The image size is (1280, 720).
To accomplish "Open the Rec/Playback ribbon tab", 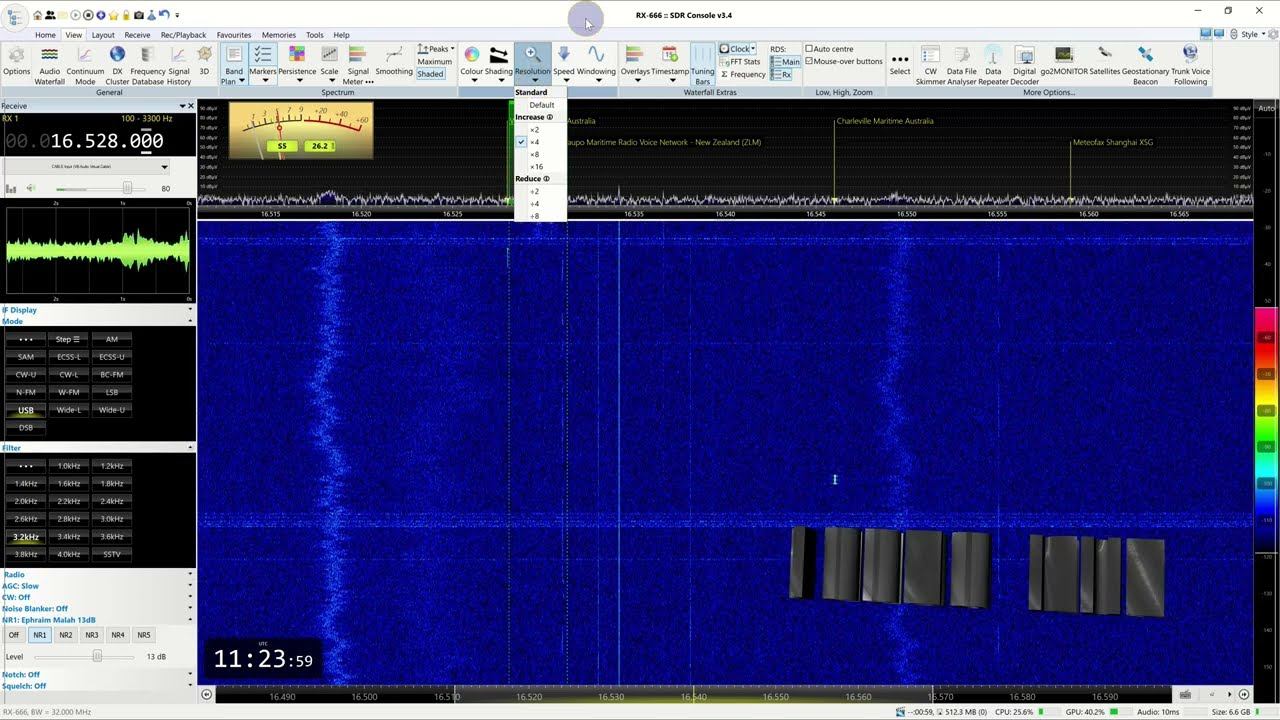I will (183, 35).
